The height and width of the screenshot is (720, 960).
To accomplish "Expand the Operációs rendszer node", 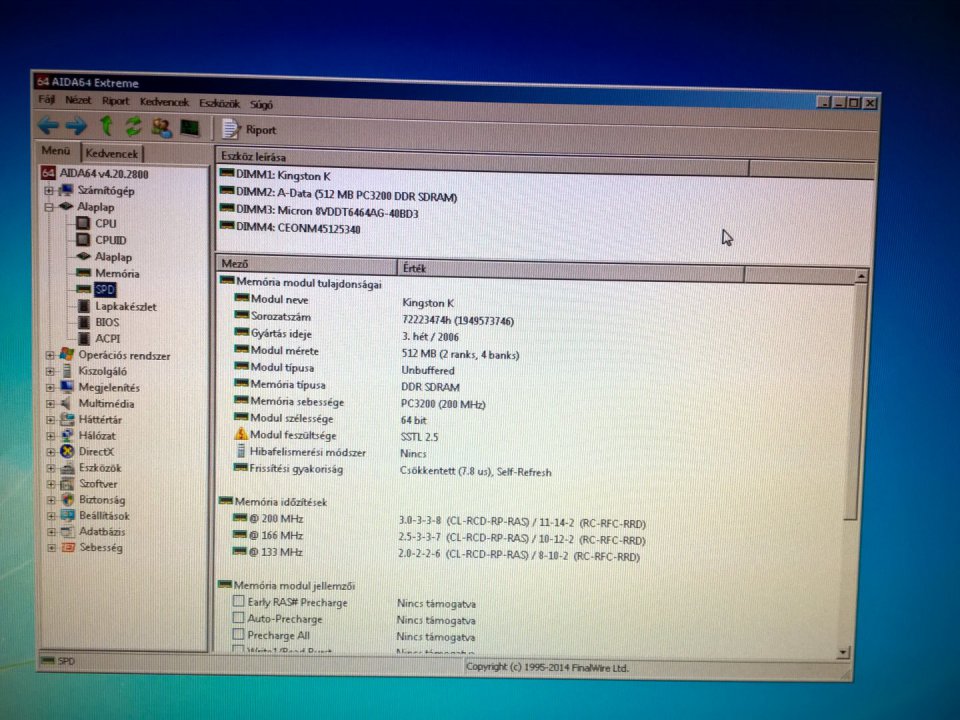I will 50,355.
